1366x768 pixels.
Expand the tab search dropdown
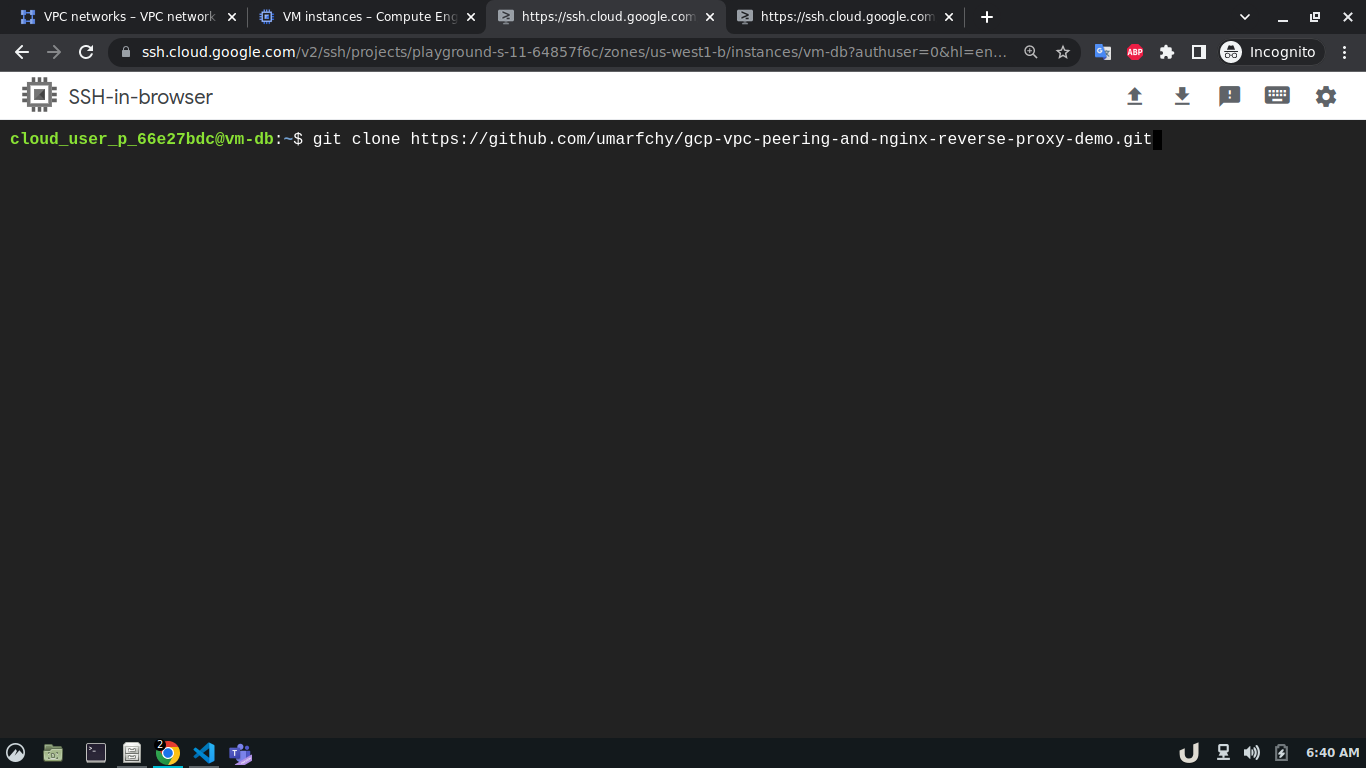coord(1245,17)
